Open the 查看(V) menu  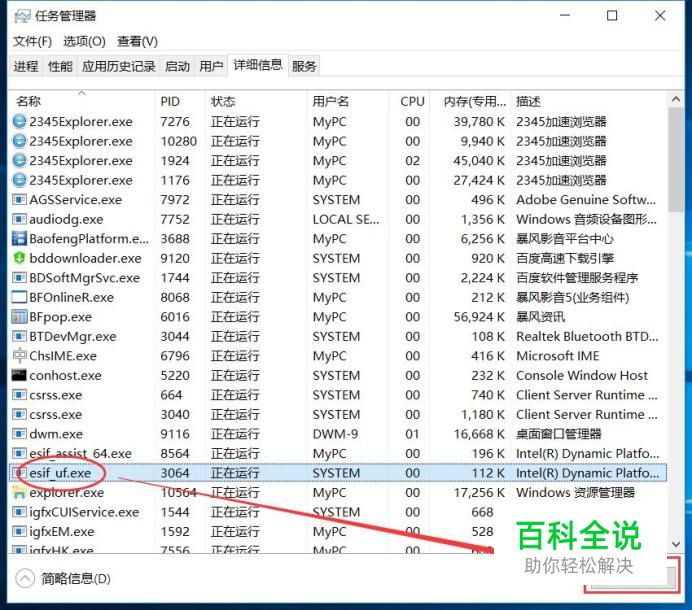(x=137, y=41)
